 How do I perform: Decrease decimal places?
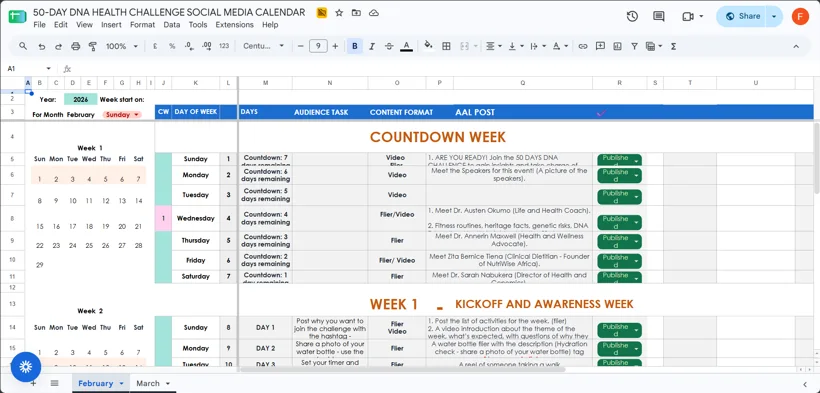189,46
